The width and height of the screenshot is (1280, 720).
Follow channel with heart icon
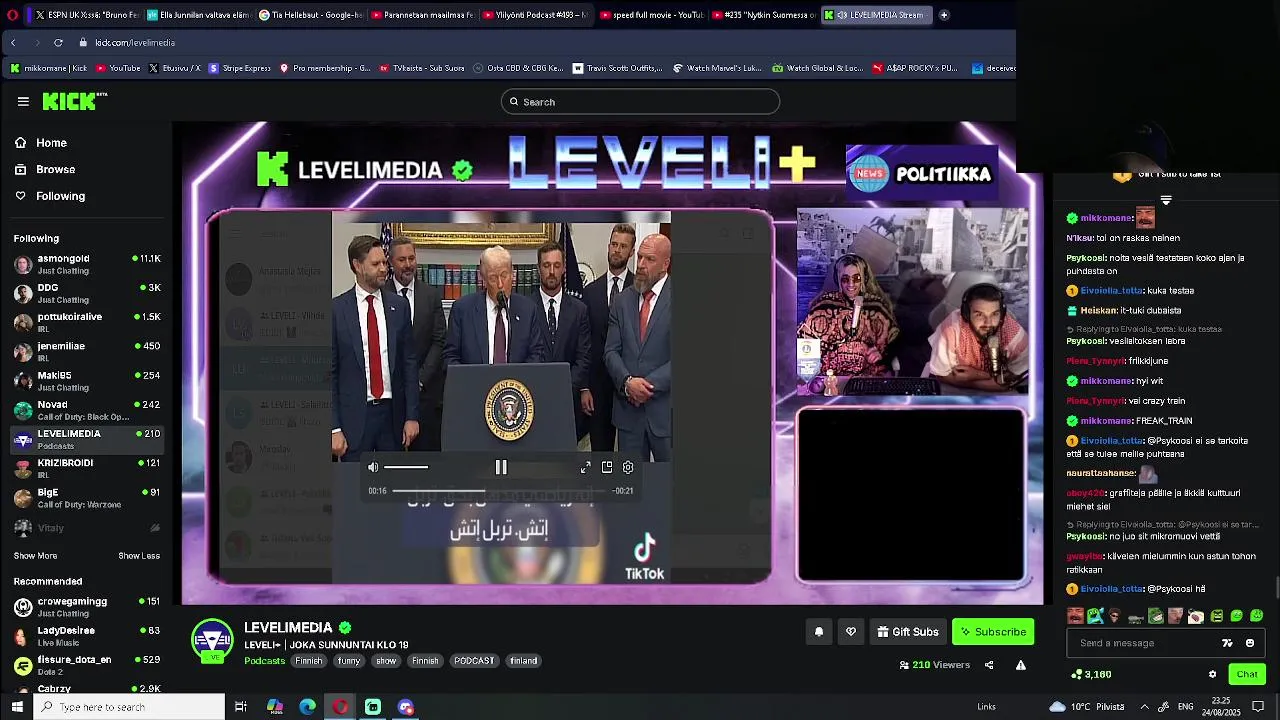(851, 632)
